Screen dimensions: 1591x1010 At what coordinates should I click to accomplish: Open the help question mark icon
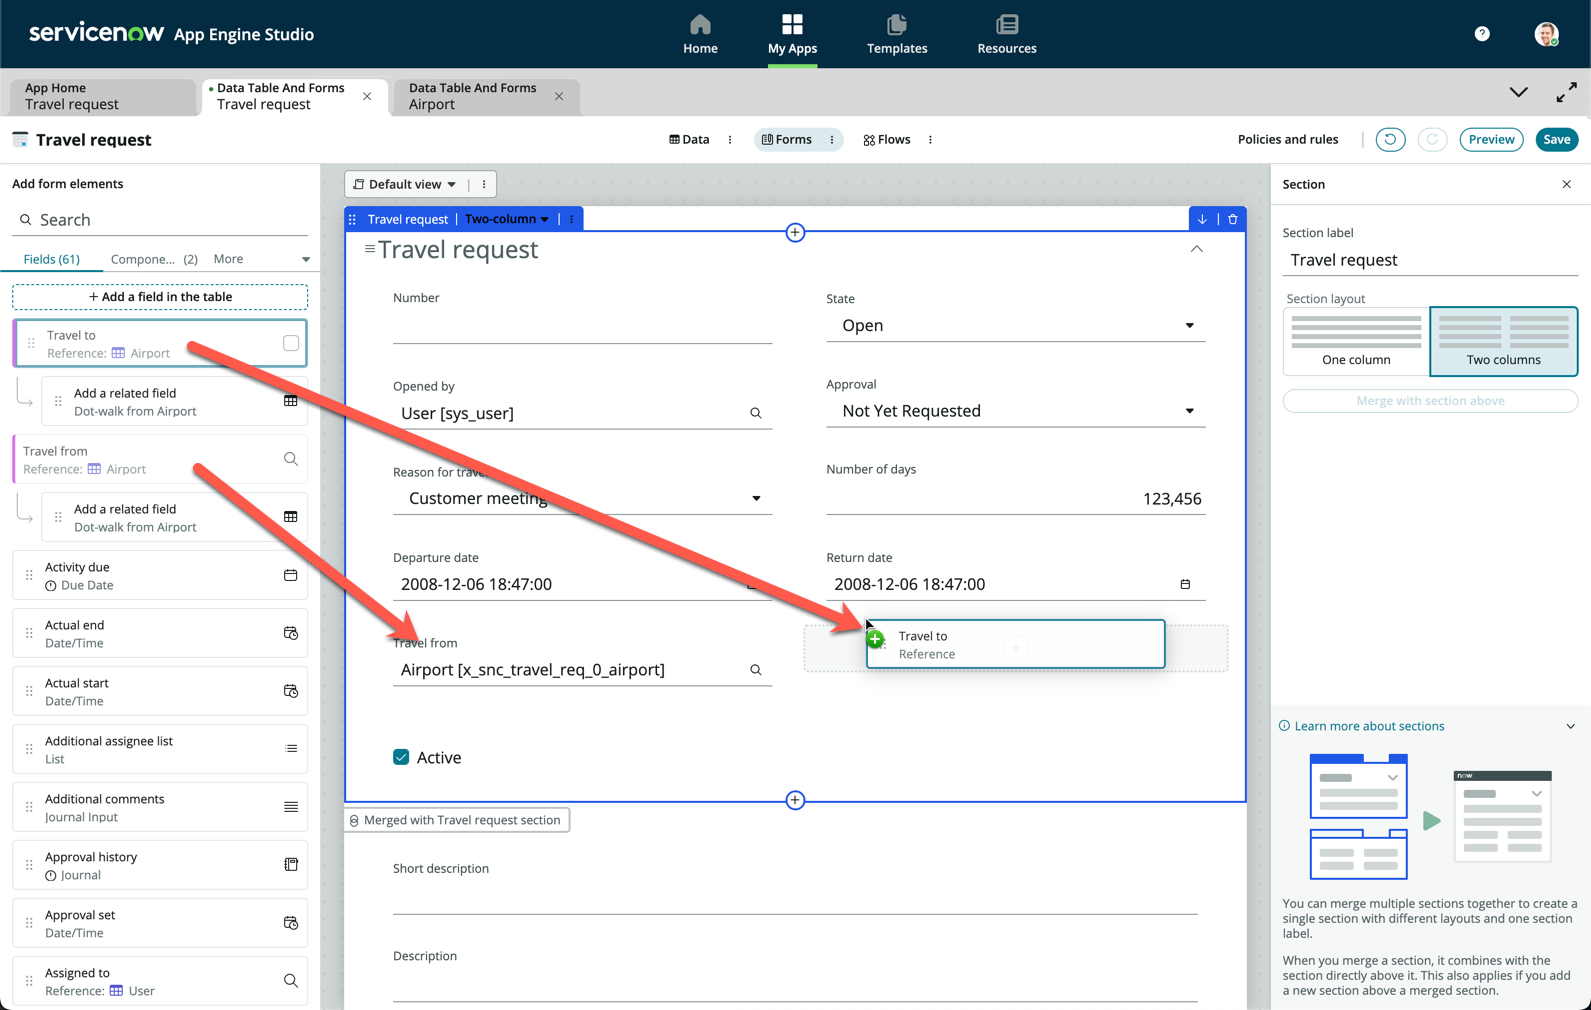coord(1482,34)
